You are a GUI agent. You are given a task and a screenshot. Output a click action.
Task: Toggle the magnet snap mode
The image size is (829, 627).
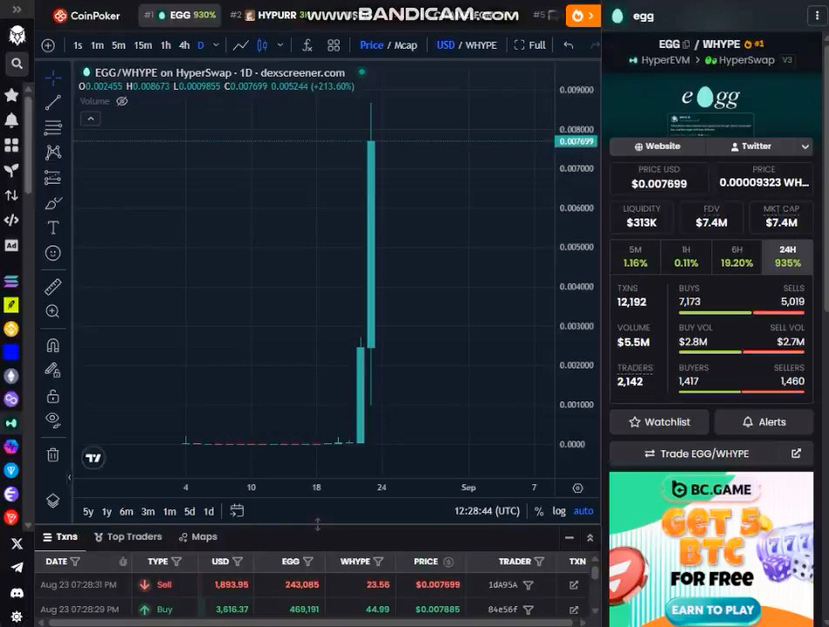tap(53, 345)
